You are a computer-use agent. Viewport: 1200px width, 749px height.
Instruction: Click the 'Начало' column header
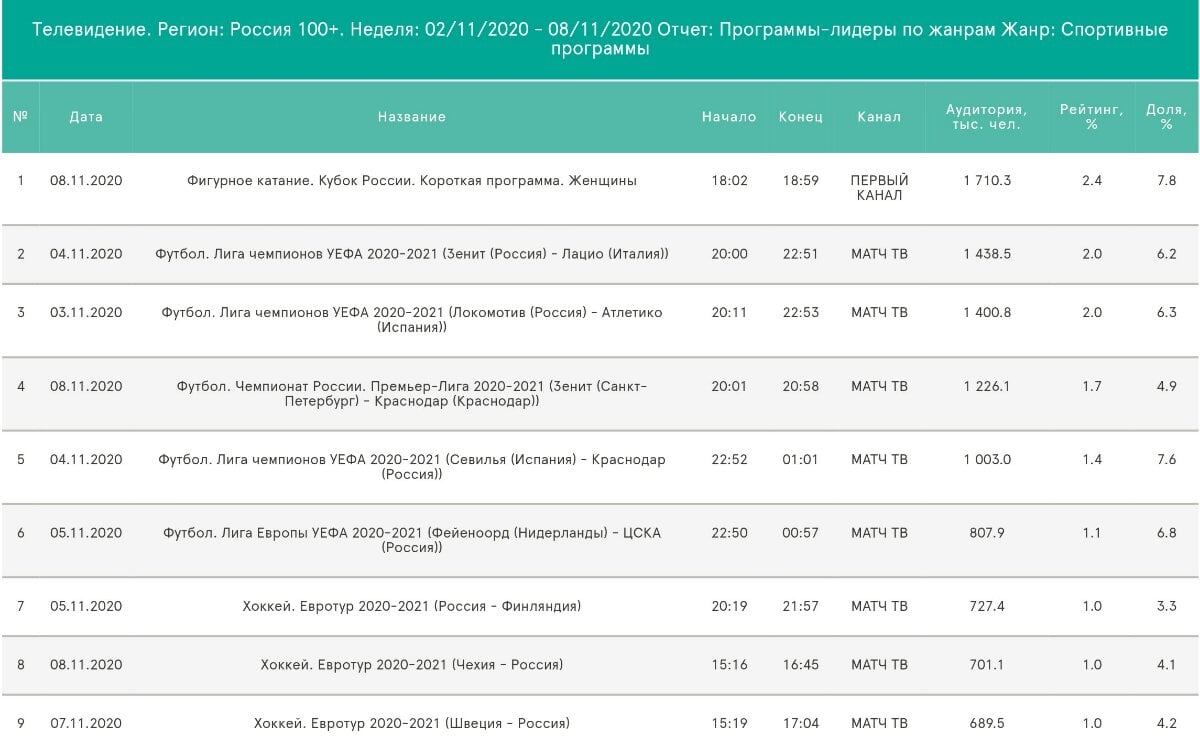pyautogui.click(x=730, y=117)
